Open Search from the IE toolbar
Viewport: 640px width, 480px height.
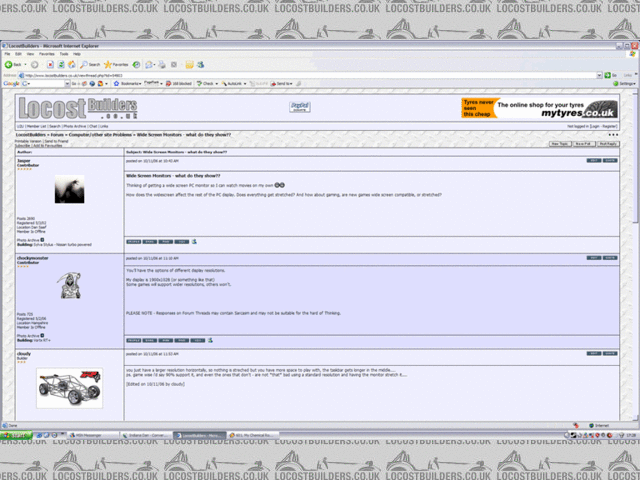[x=90, y=64]
